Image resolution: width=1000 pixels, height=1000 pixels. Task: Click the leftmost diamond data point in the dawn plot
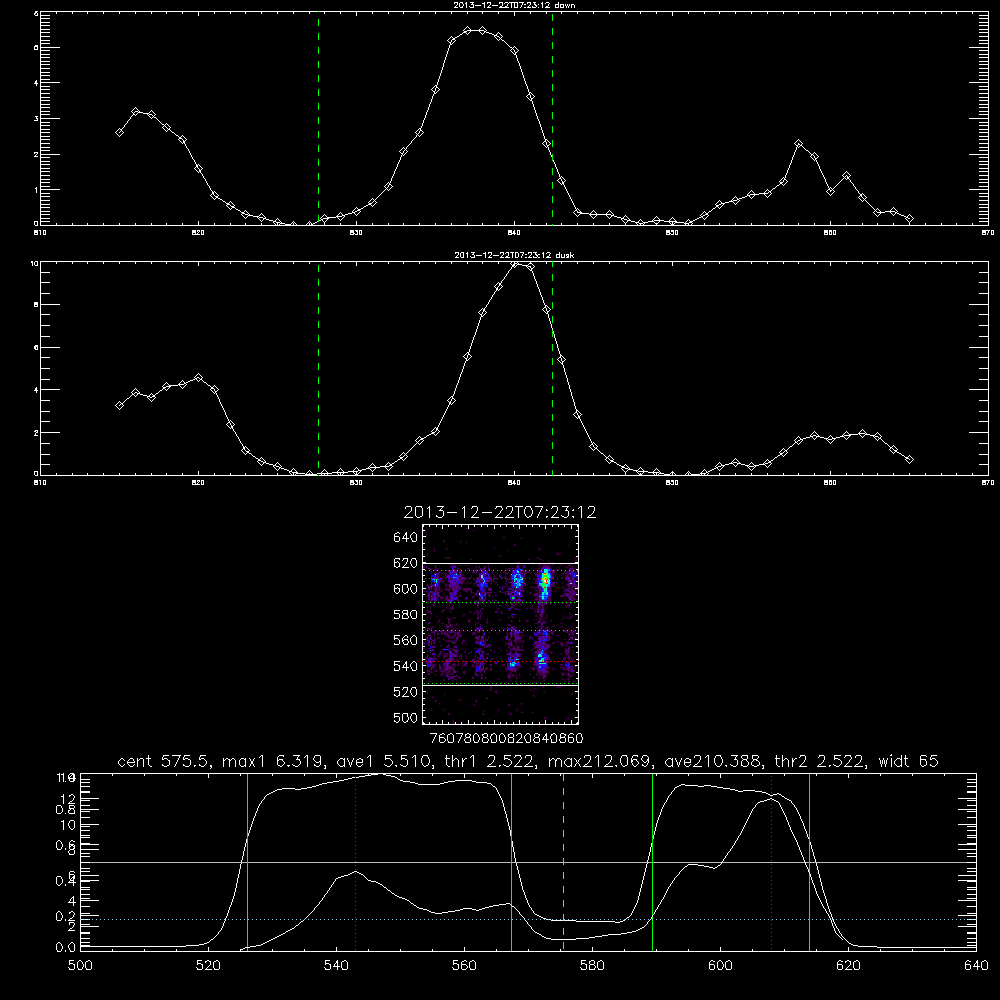click(119, 133)
